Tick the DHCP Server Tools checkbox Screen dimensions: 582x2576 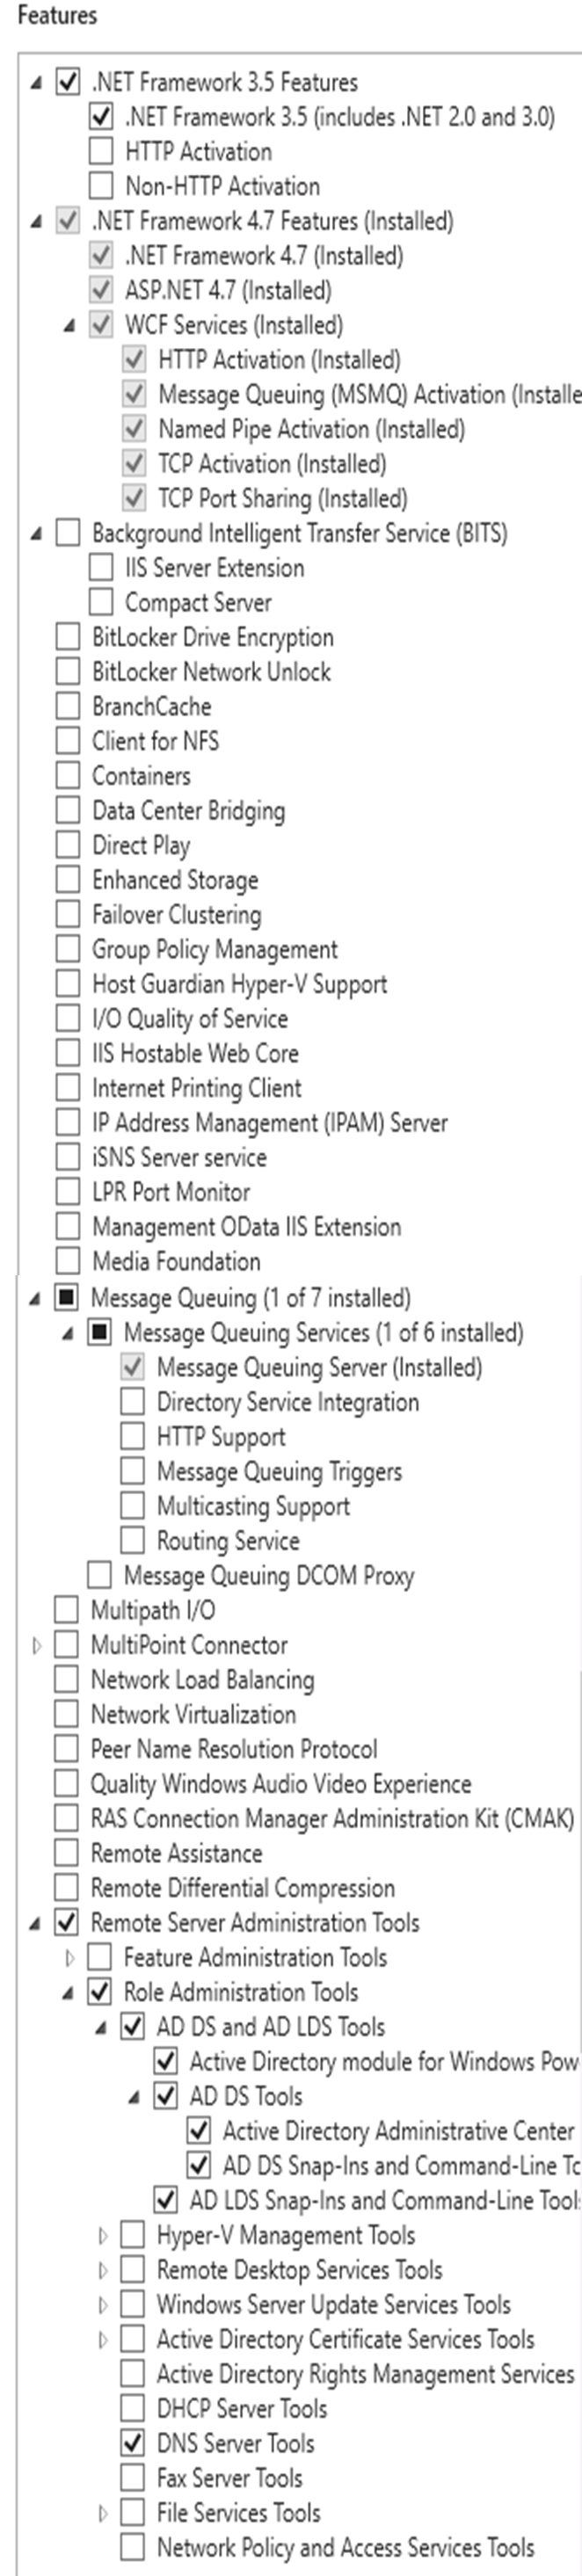132,2408
